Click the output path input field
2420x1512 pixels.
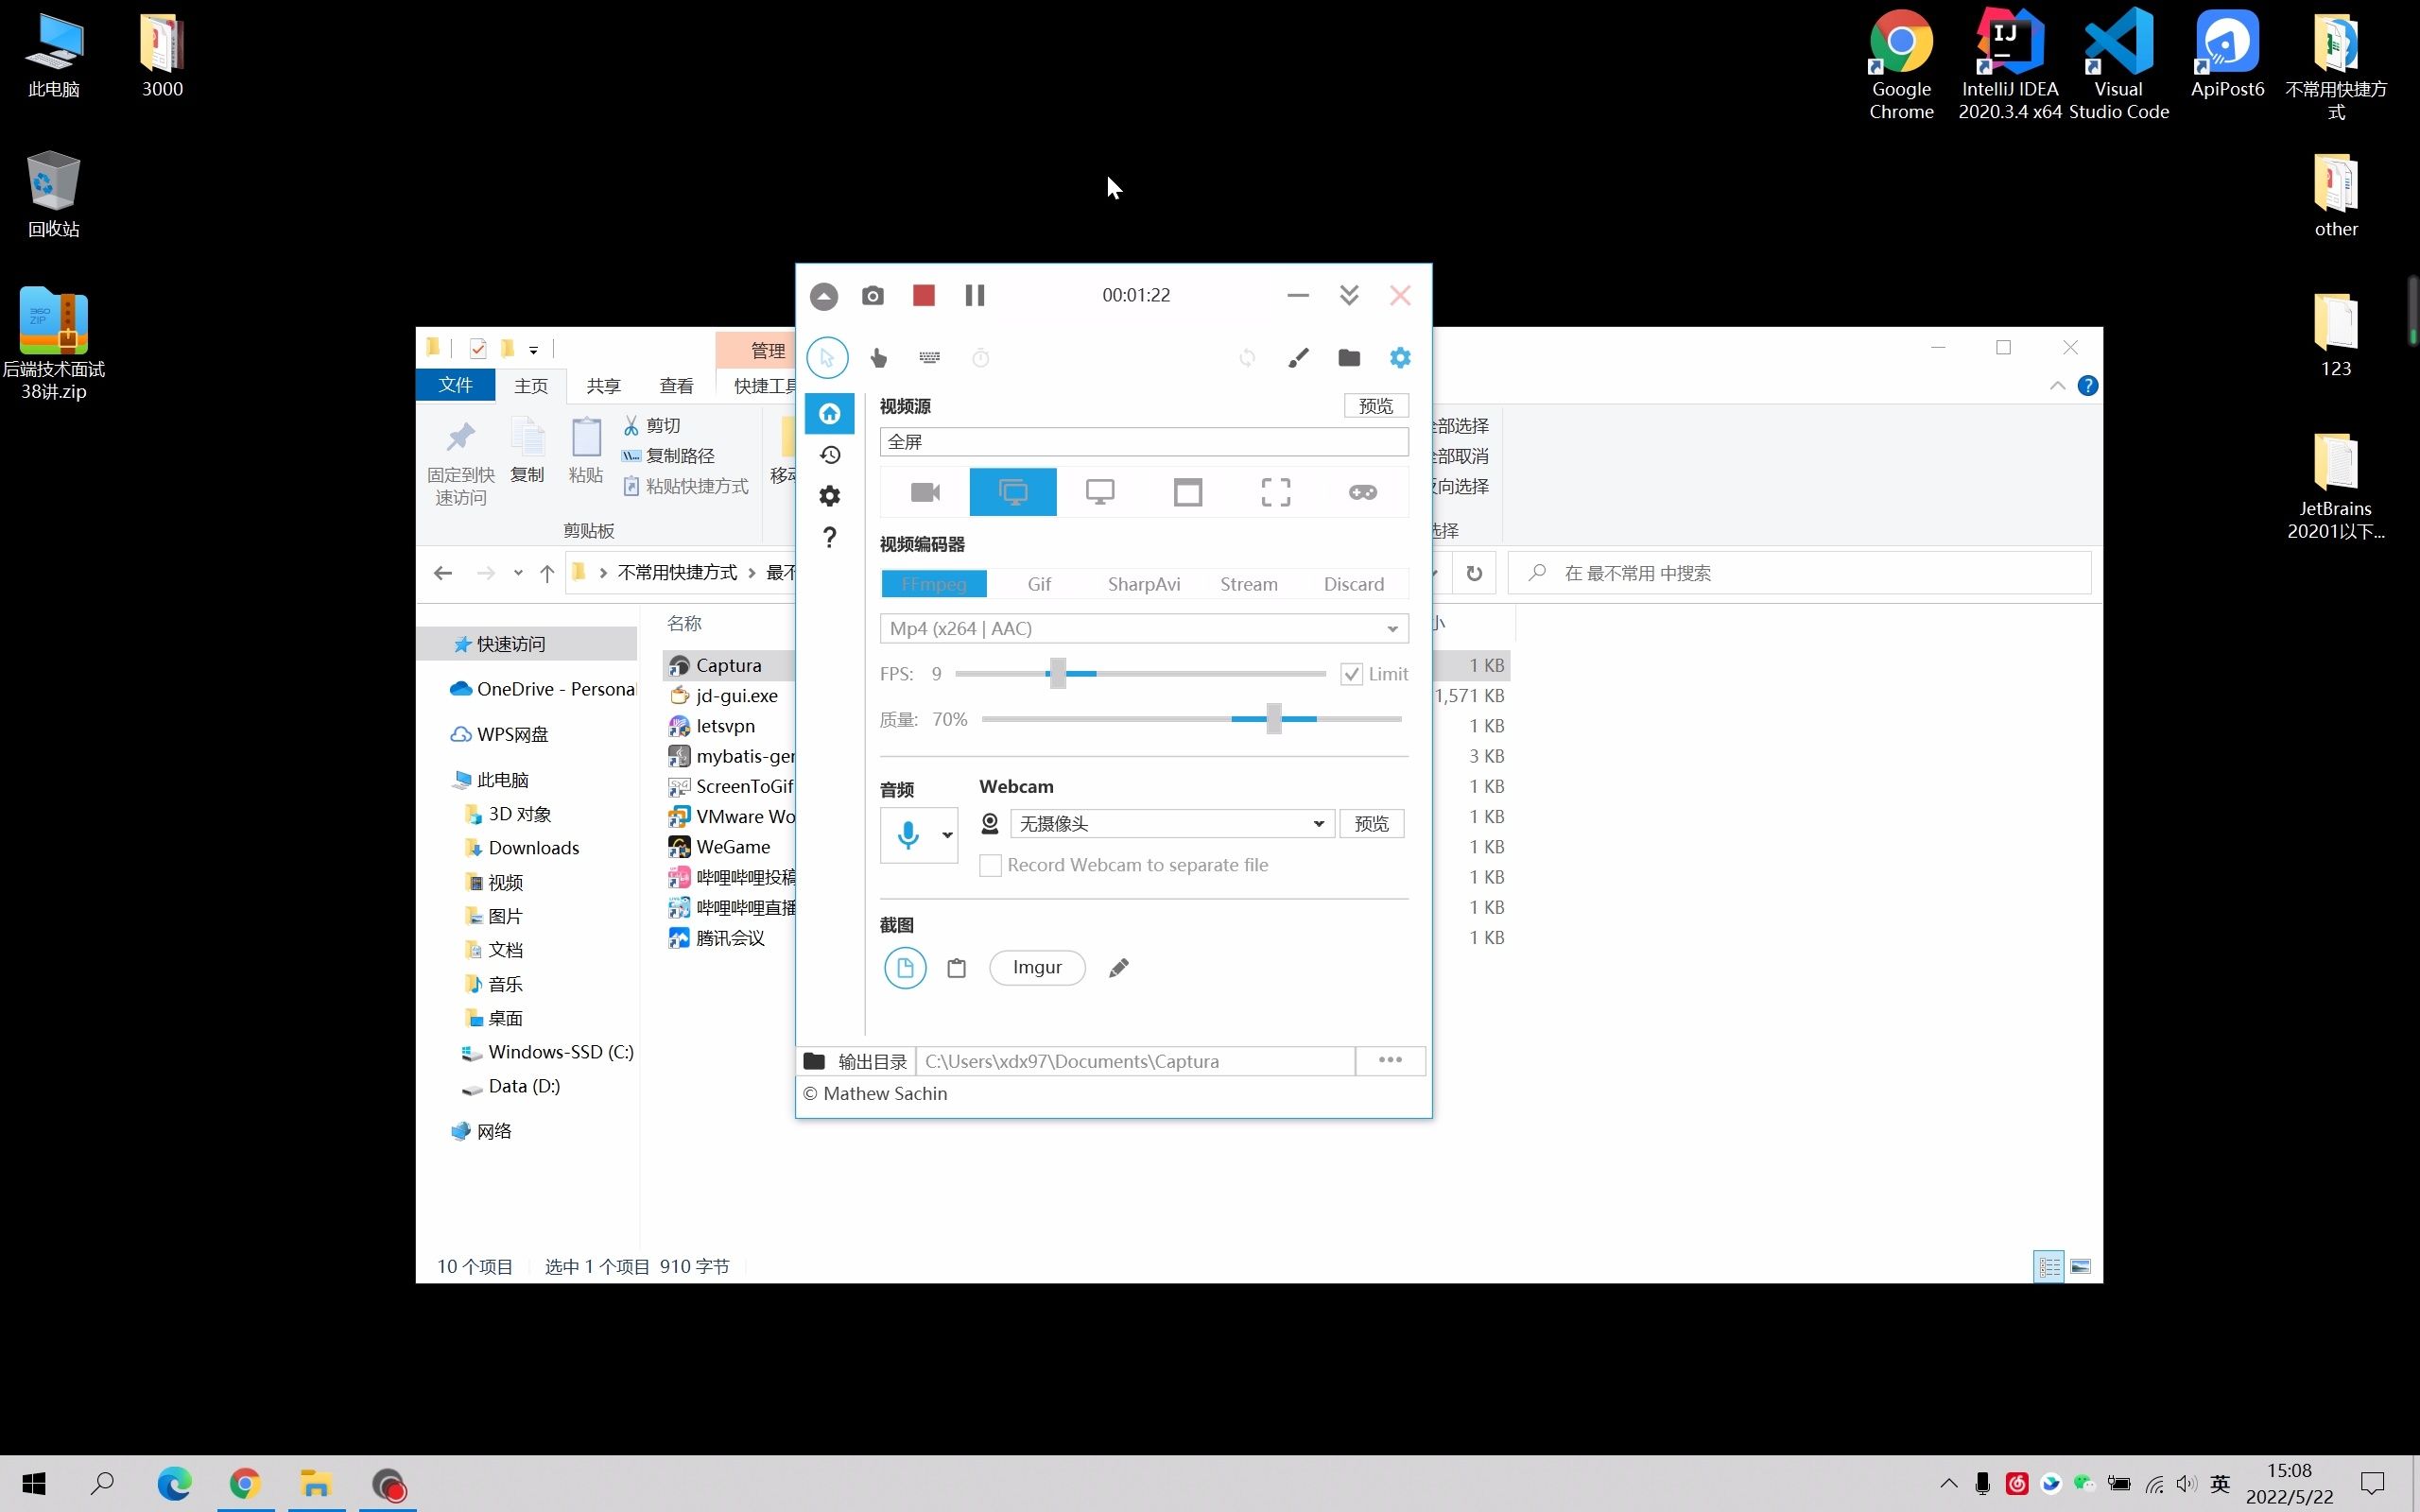1134,1059
